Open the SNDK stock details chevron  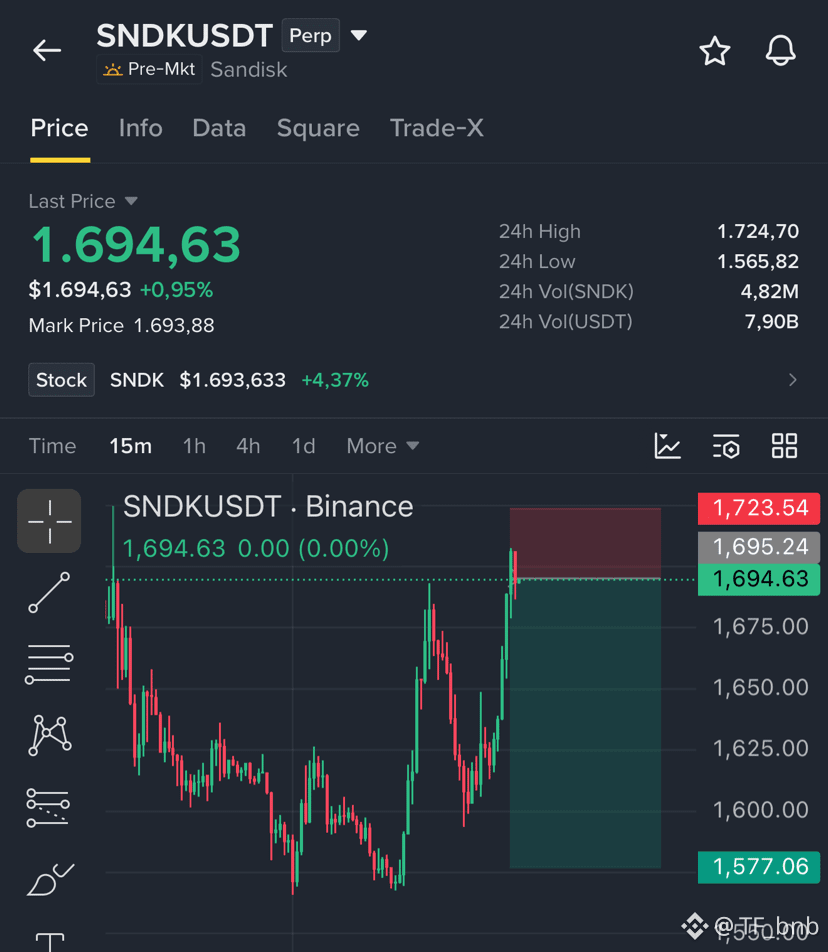pyautogui.click(x=792, y=380)
